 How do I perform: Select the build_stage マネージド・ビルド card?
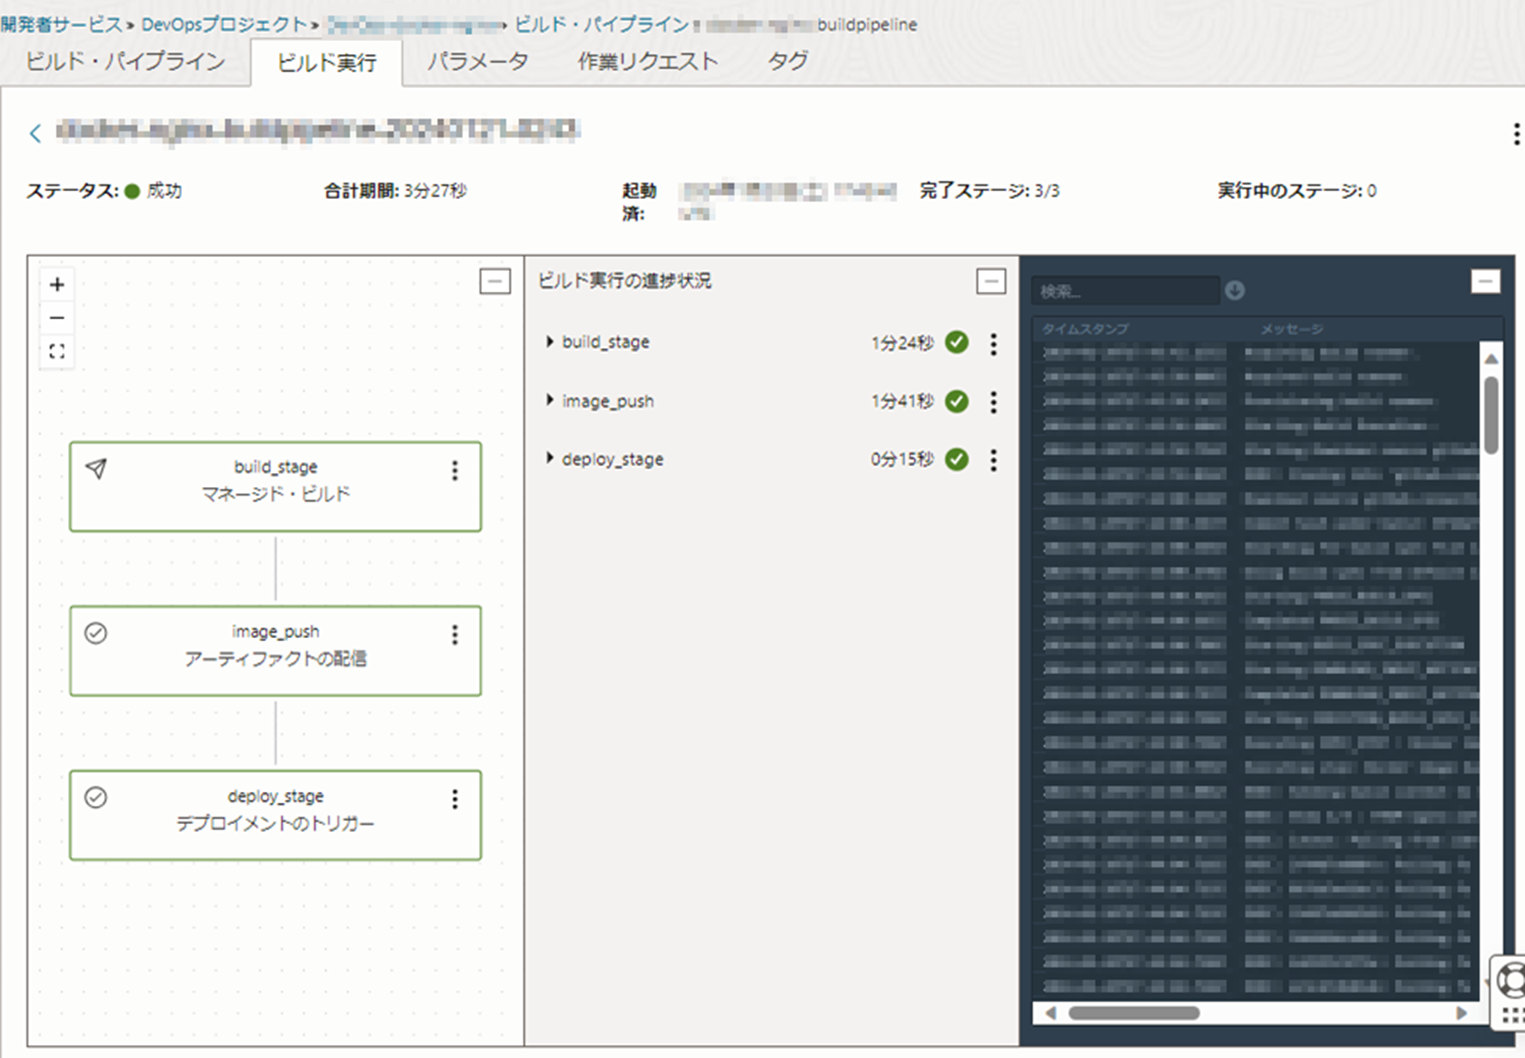(x=275, y=486)
